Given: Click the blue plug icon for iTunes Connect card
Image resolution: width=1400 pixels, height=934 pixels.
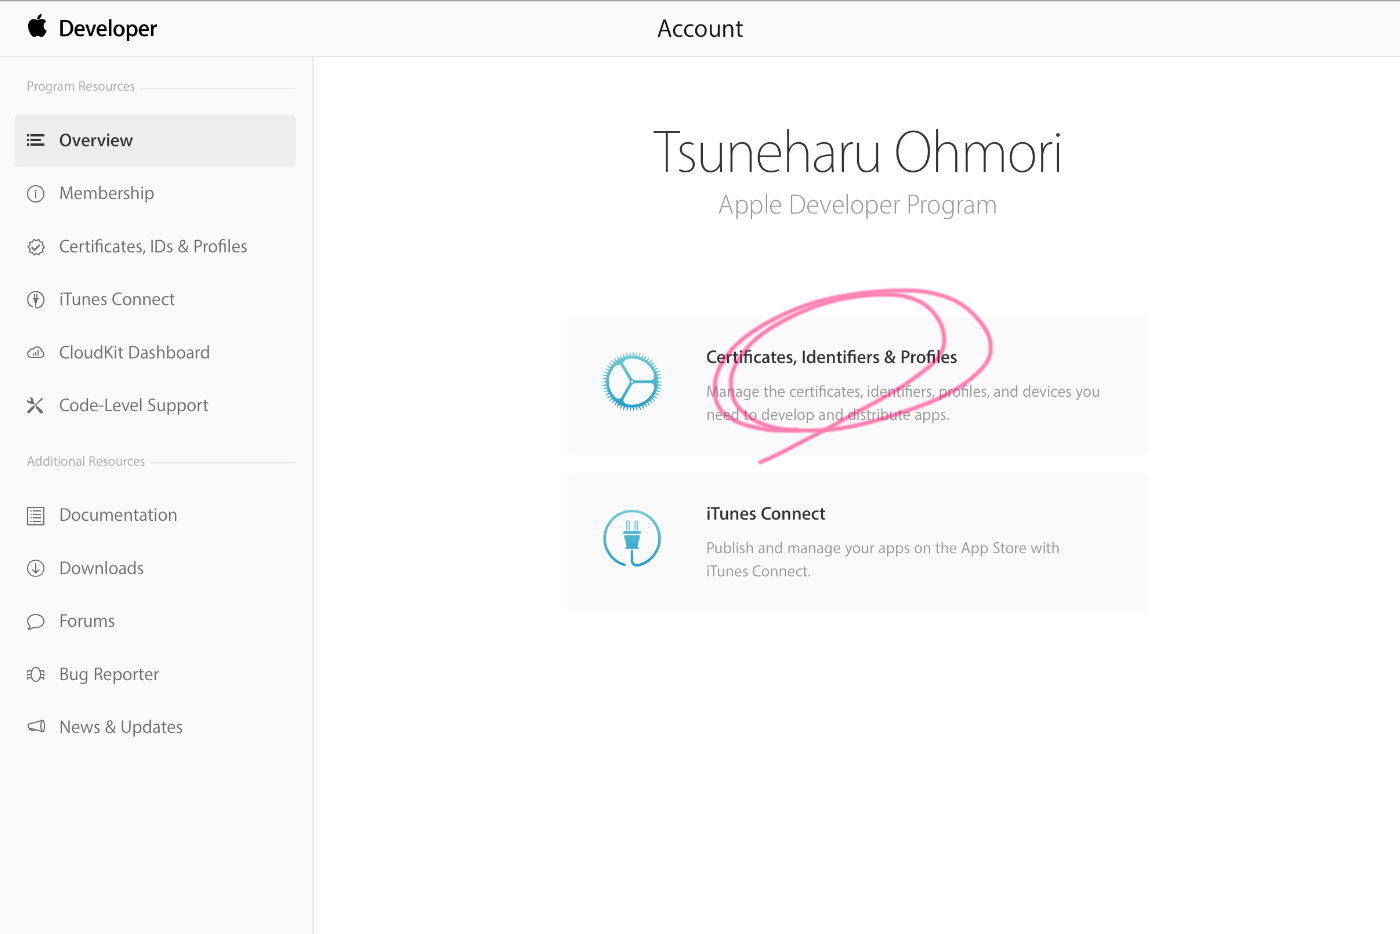Looking at the screenshot, I should click(x=632, y=539).
